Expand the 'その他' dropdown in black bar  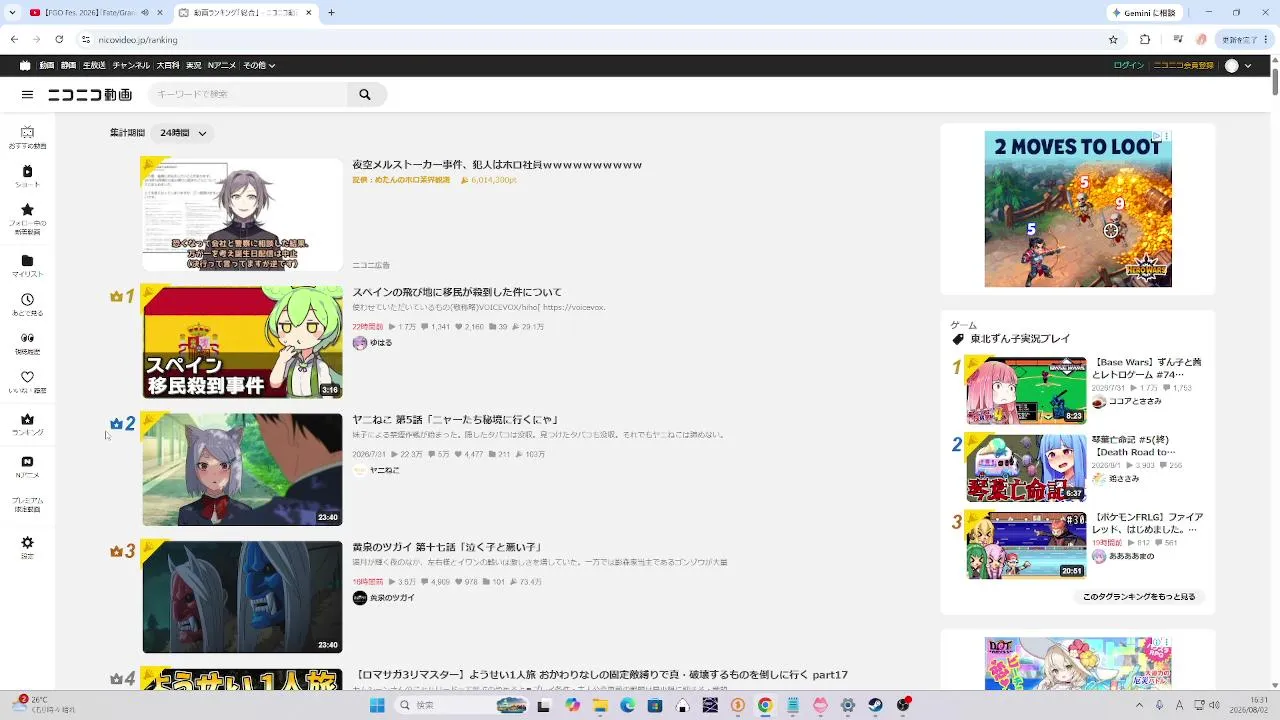tap(259, 66)
